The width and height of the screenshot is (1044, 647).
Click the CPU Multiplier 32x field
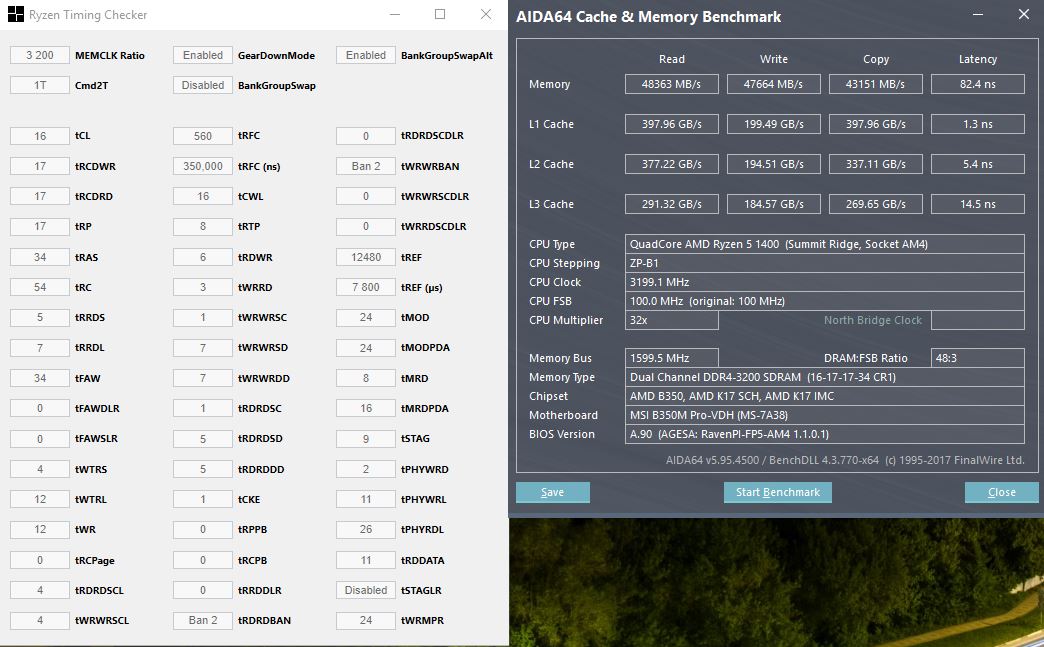tap(672, 320)
